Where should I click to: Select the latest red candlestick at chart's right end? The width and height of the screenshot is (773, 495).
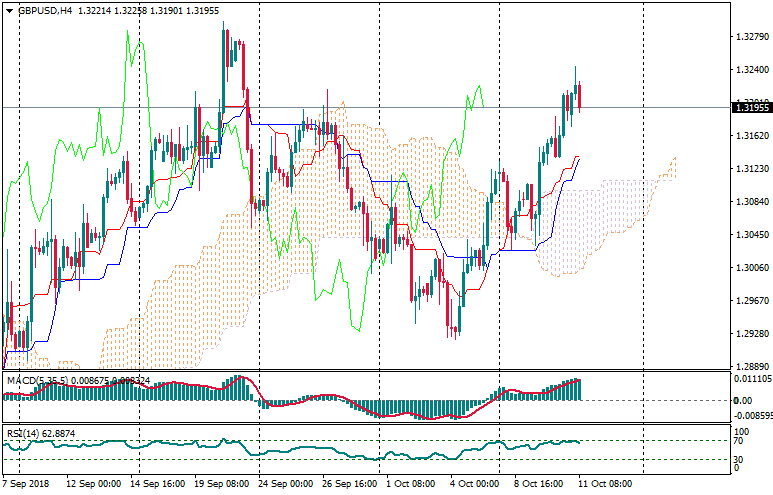(579, 96)
